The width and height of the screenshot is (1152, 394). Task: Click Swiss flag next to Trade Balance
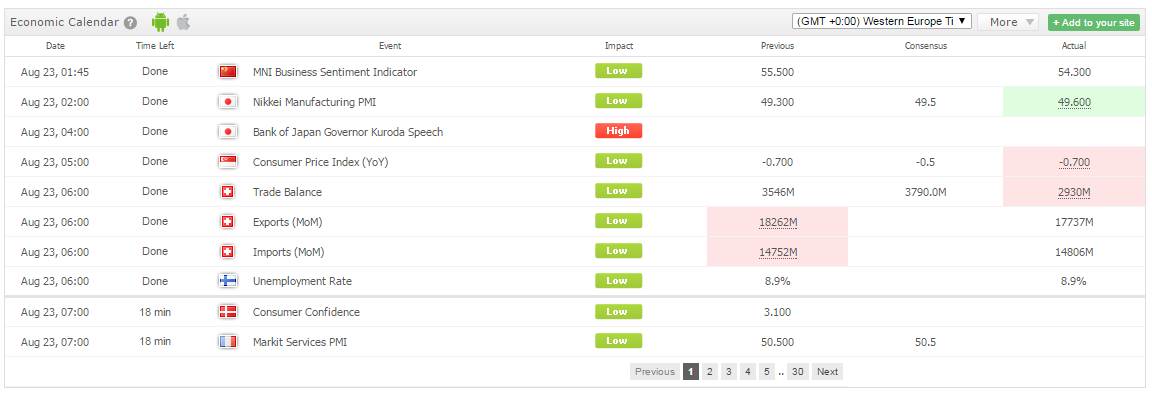pyautogui.click(x=228, y=192)
